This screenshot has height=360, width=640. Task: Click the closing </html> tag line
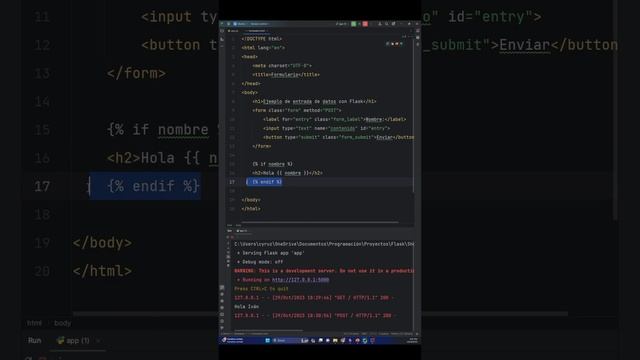tap(251, 209)
